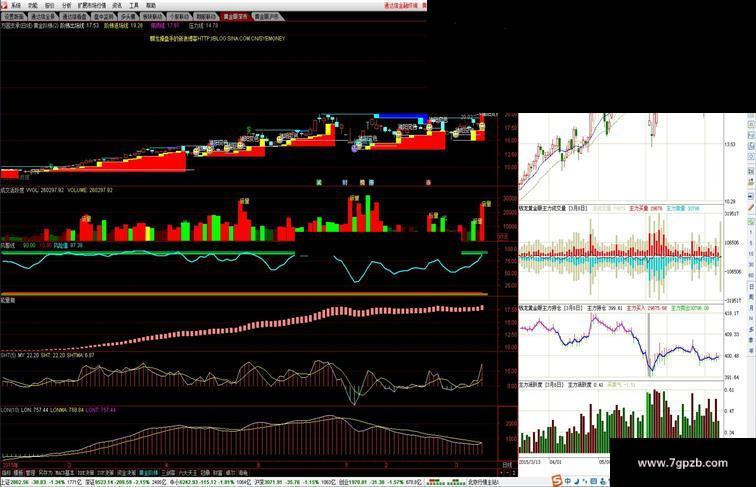Screen dimensions: 756x487
Task: Click the LON(10) indicator label
Action: [9, 410]
